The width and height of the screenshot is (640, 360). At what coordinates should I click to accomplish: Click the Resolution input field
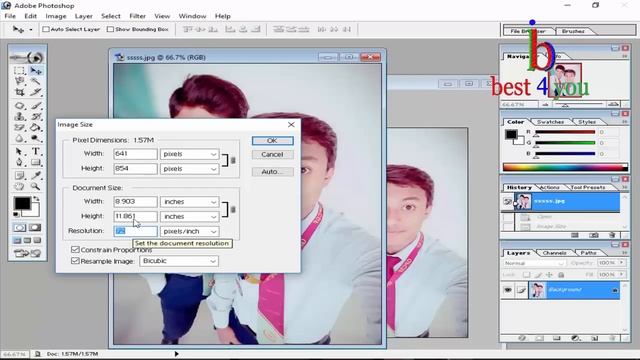point(136,231)
